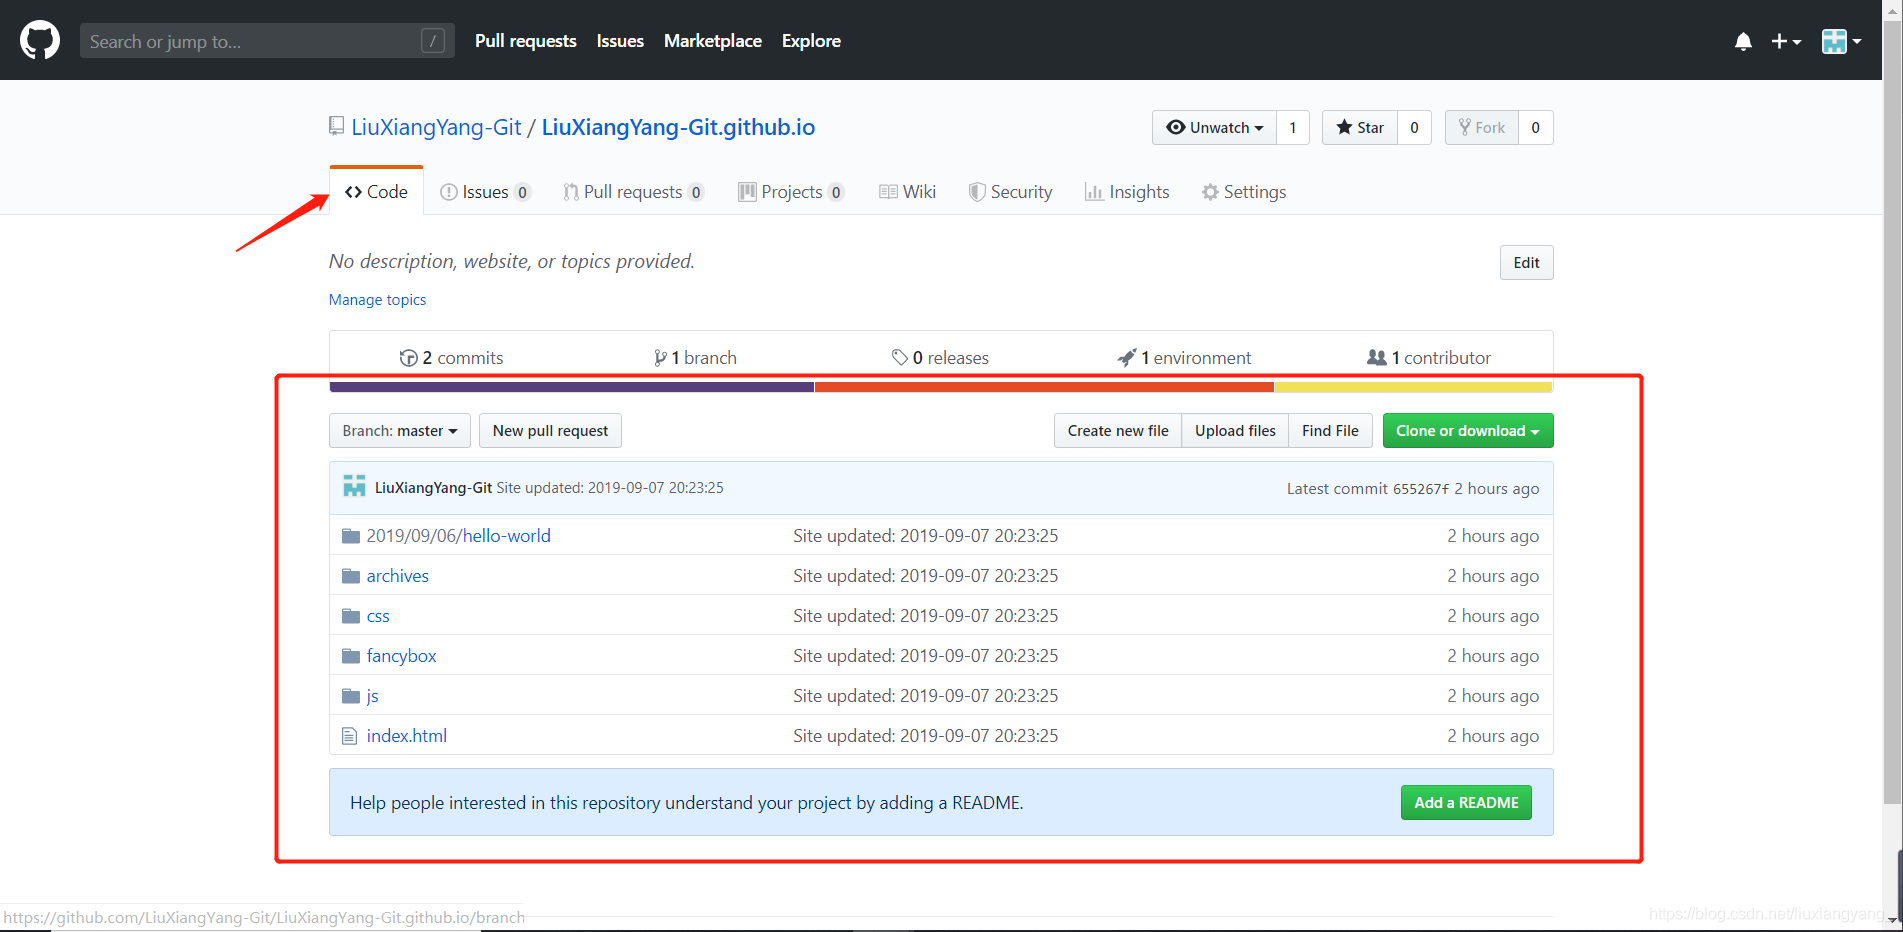
Task: Open the archives folder
Action: [397, 576]
